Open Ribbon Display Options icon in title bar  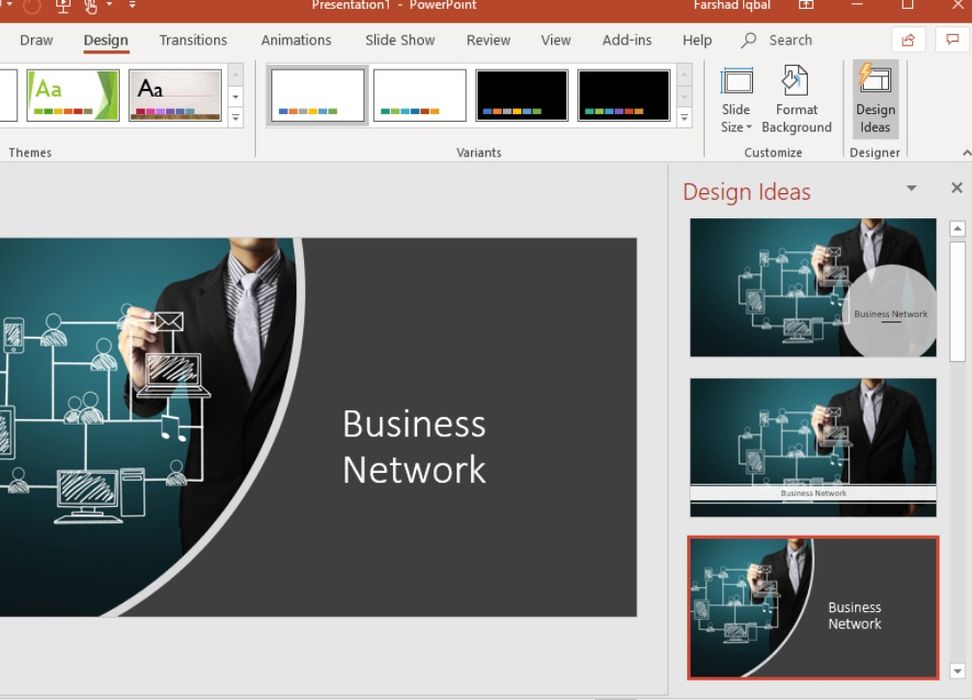(806, 5)
